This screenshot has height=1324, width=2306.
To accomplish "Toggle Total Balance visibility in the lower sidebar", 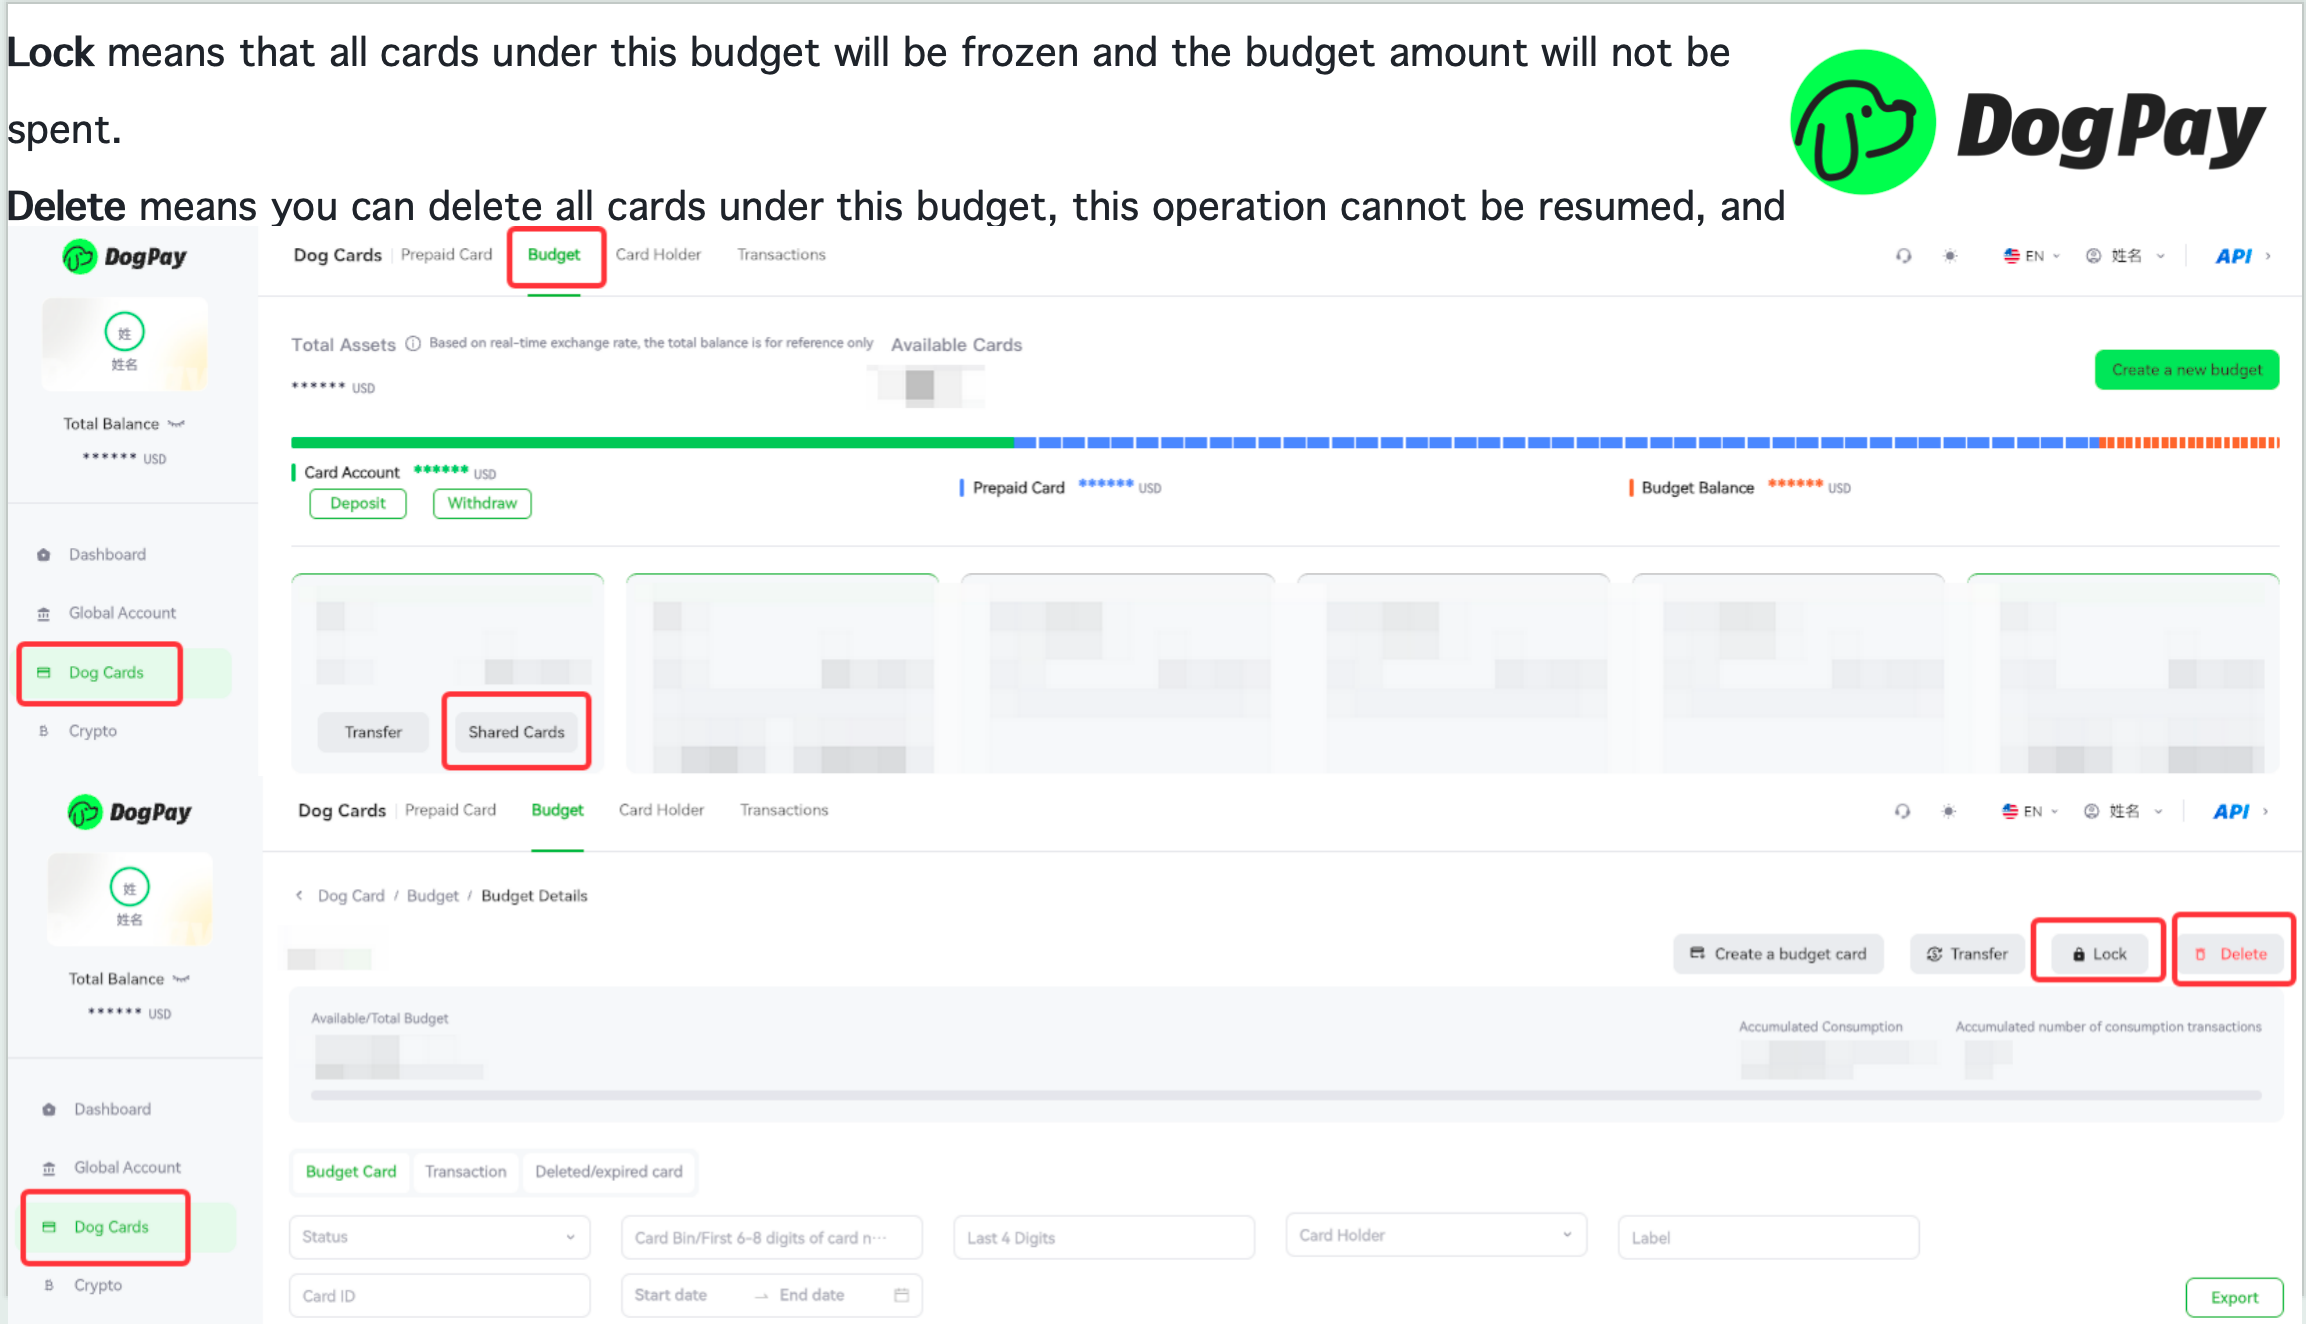I will pos(181,979).
